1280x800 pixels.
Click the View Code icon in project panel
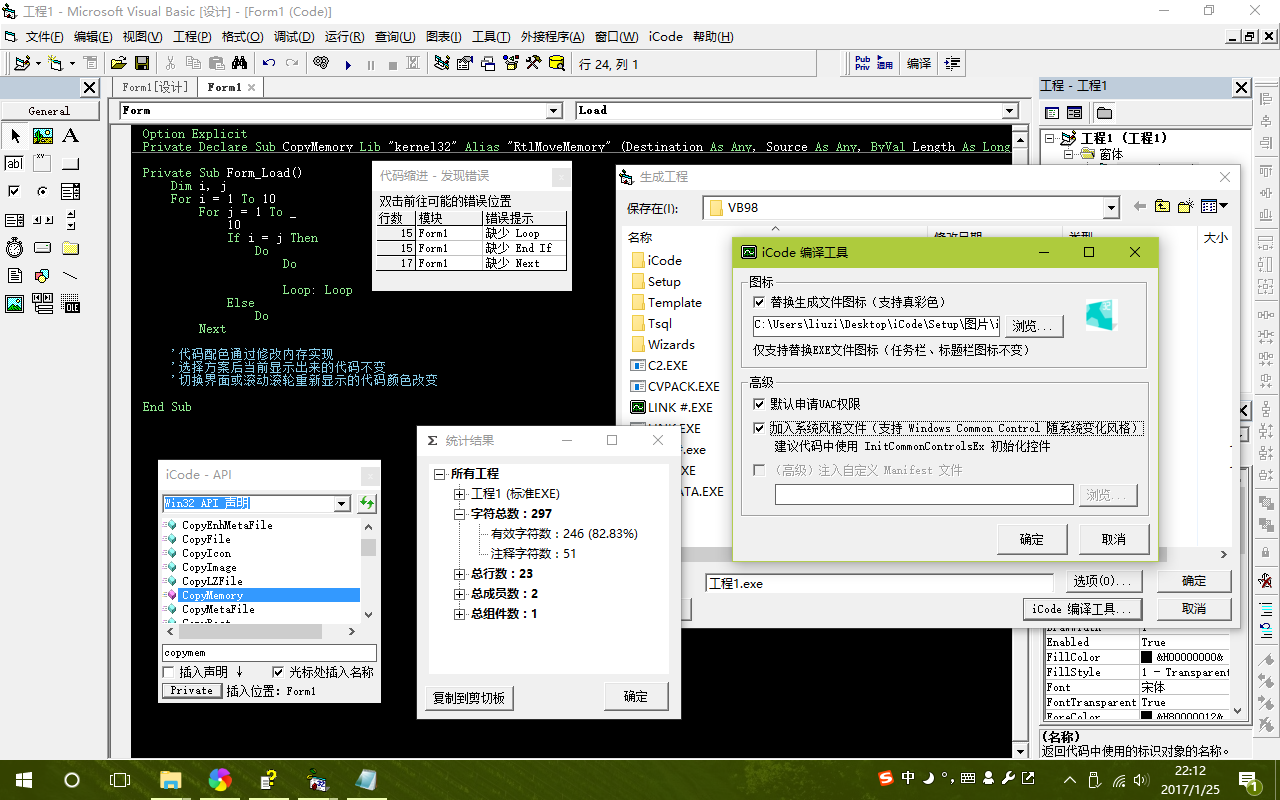(x=1052, y=113)
